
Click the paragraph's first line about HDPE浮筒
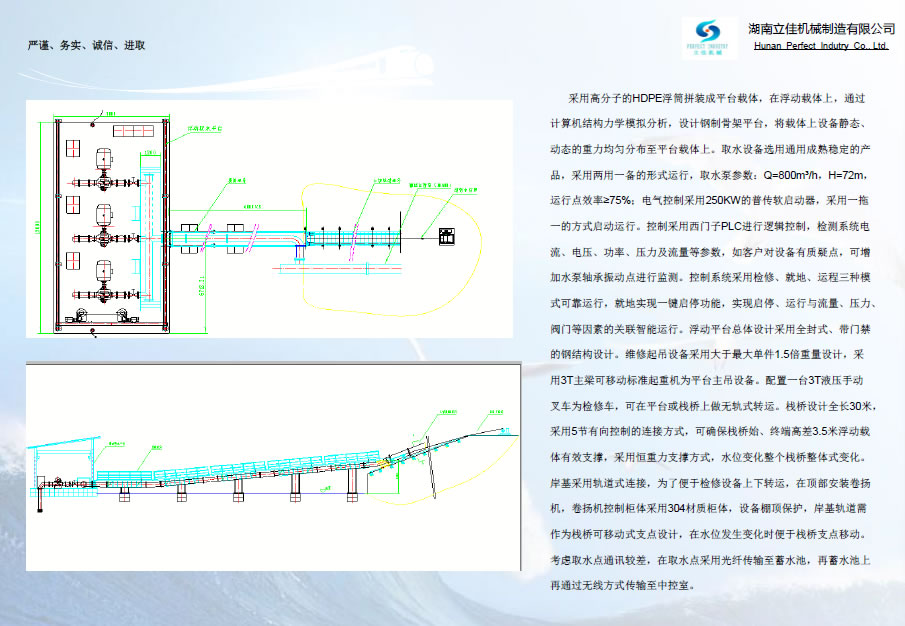pos(715,99)
